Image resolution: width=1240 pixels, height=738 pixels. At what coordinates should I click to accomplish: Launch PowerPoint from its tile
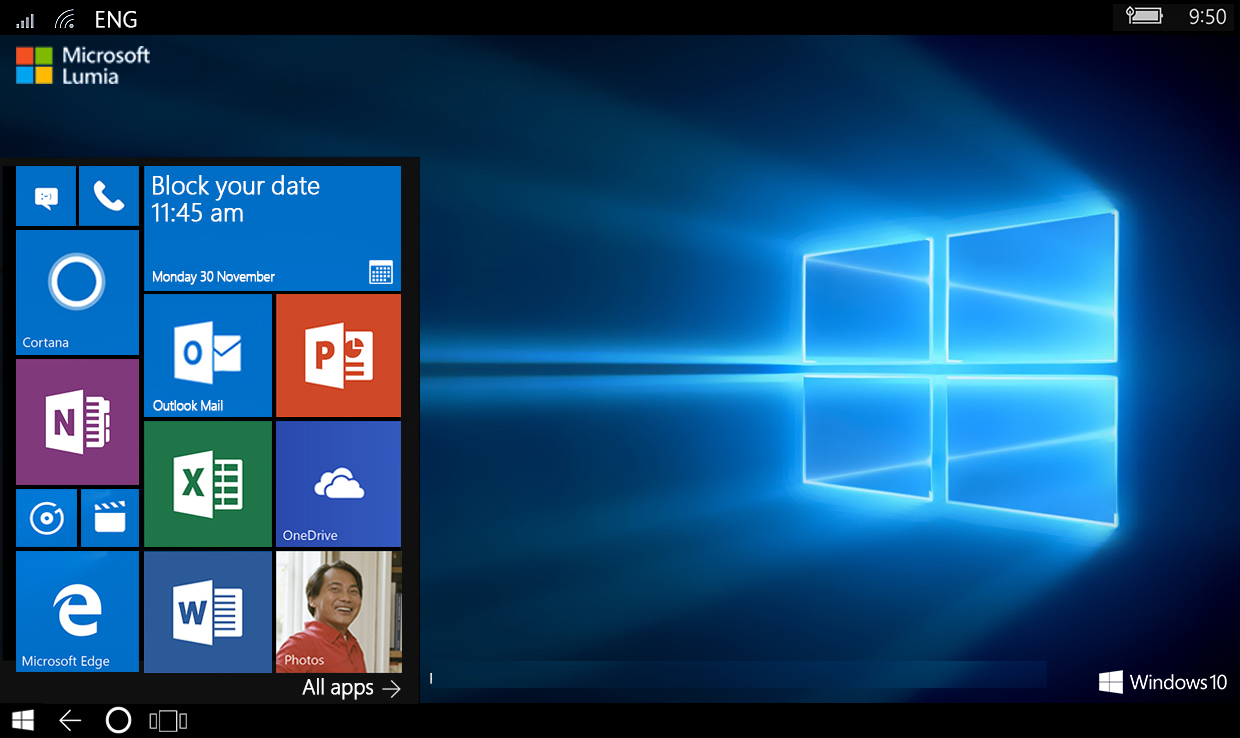[x=338, y=355]
